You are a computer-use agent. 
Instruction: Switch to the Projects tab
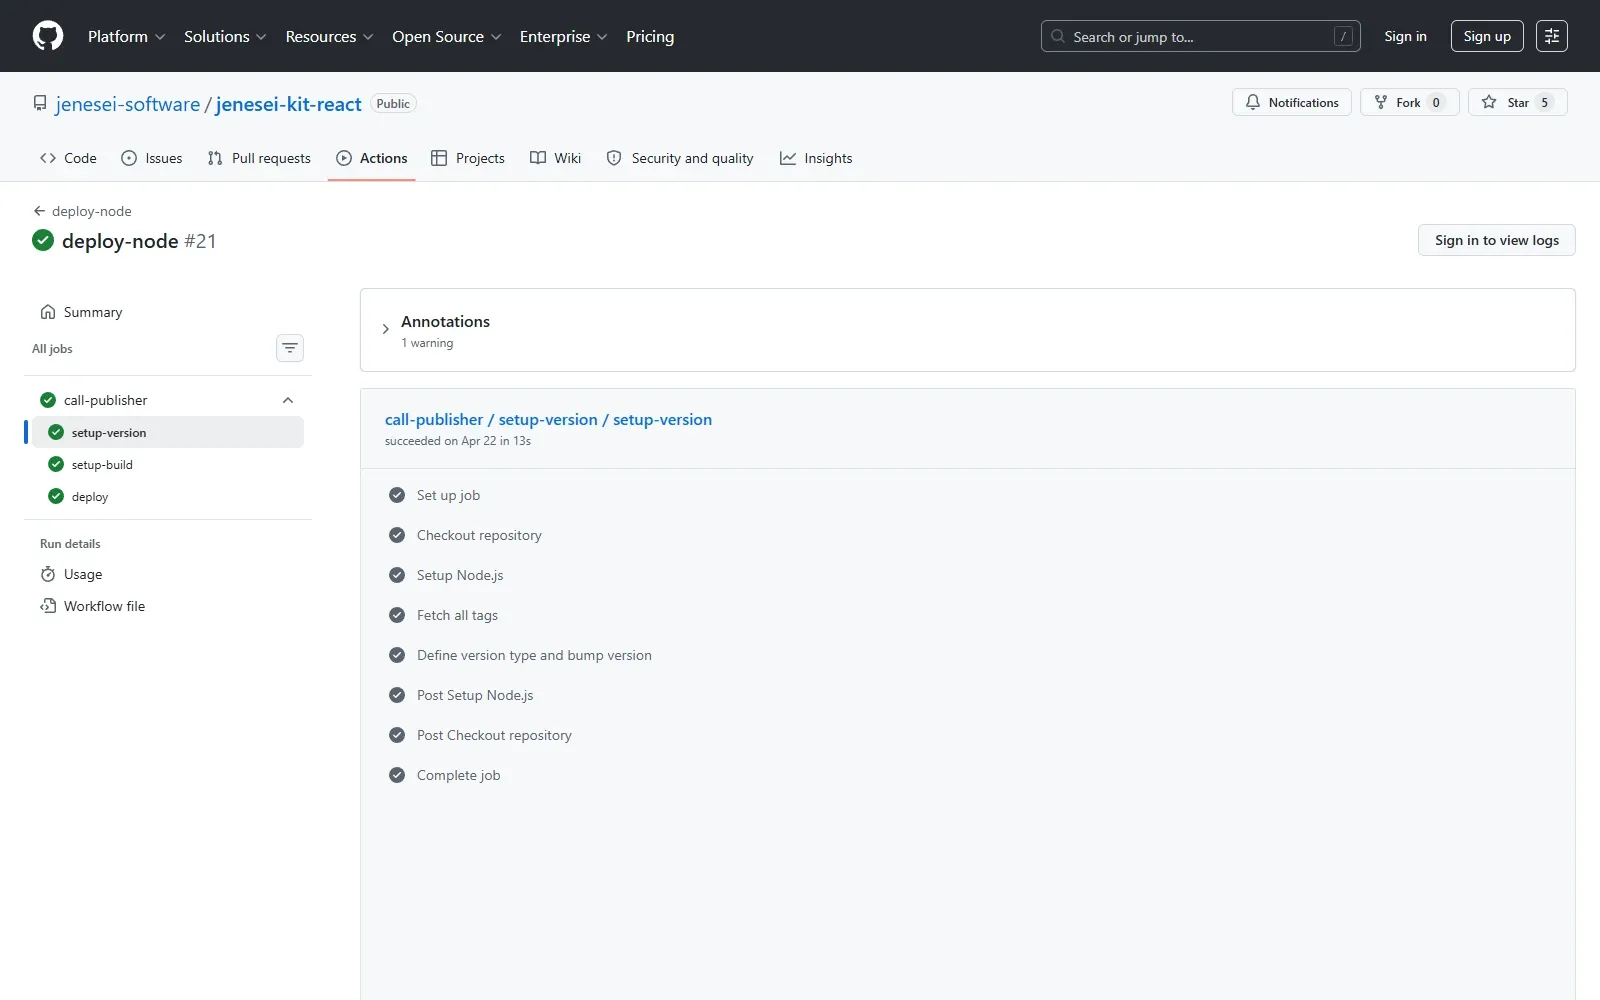(x=468, y=158)
